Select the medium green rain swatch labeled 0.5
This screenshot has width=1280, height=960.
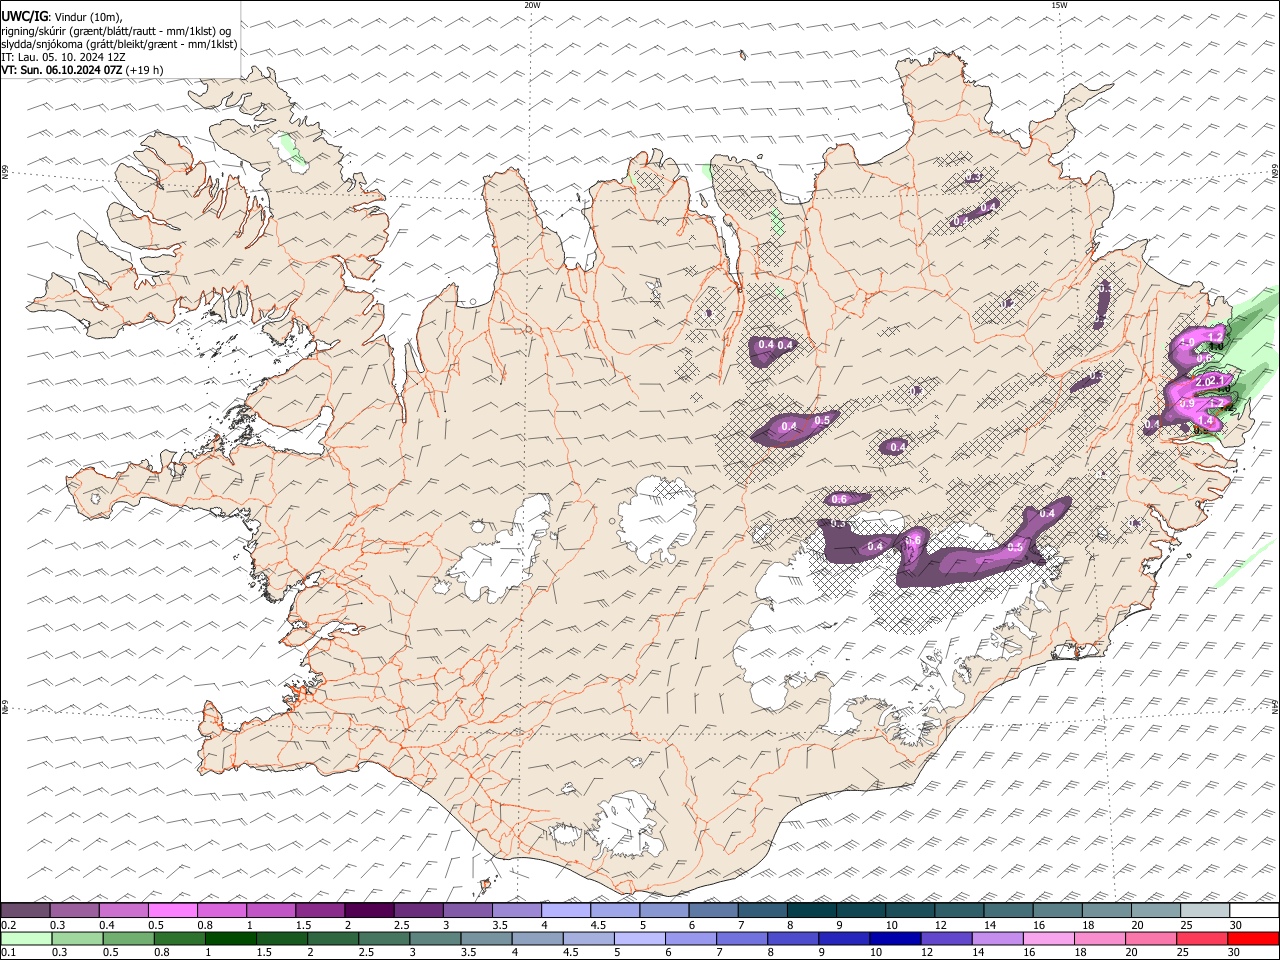(x=128, y=938)
